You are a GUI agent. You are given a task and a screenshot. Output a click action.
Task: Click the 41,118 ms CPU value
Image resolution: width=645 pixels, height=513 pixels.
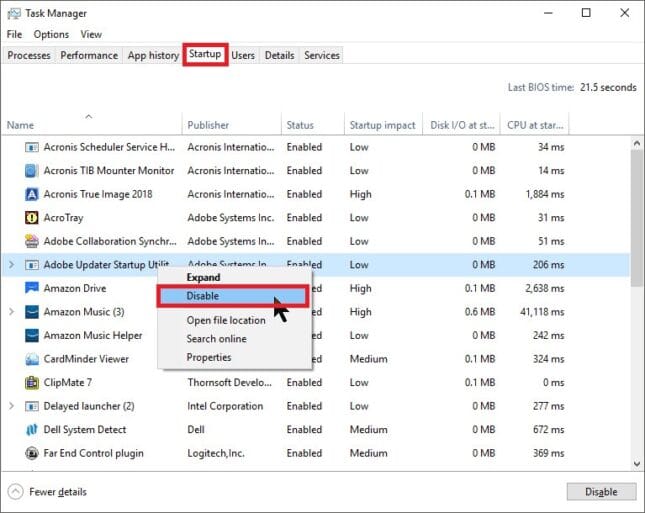[x=542, y=312]
